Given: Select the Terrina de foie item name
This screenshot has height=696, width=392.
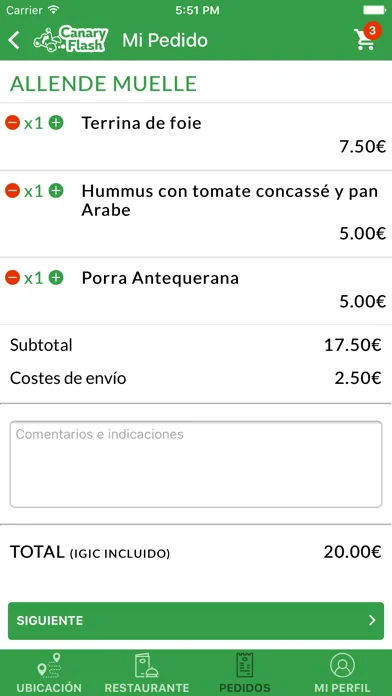Looking at the screenshot, I should click(141, 123).
